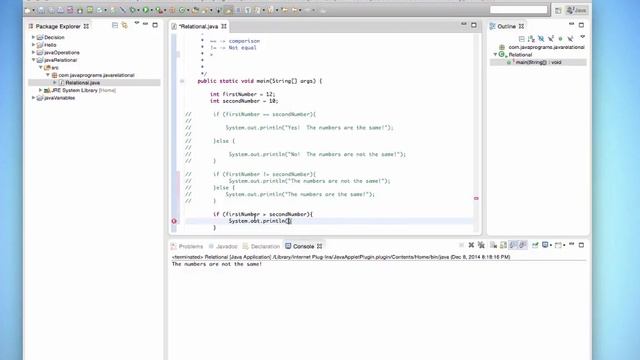Toggle Sort alphabetically in Outline toolbar
Viewport: 640px width, 360px height.
pyautogui.click(x=531, y=39)
